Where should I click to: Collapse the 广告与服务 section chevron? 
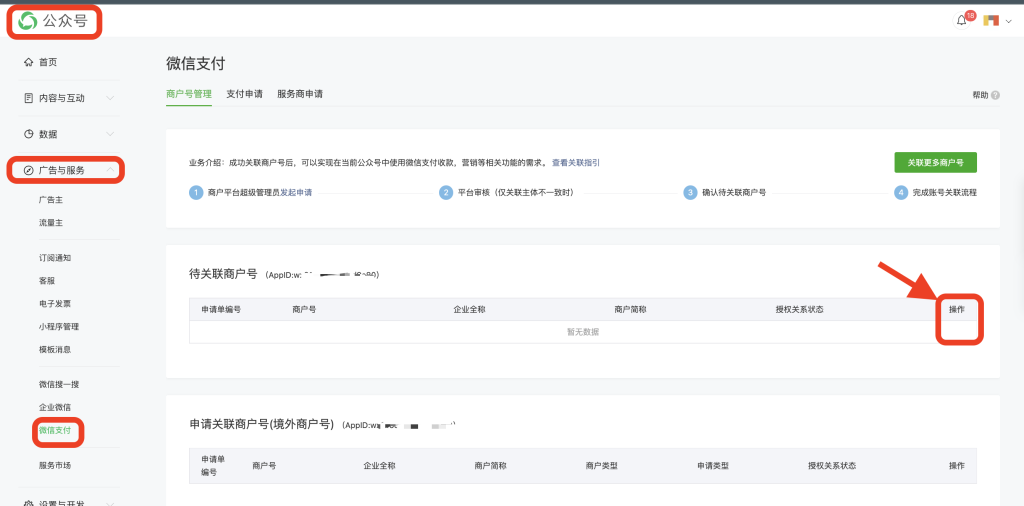pos(110,170)
